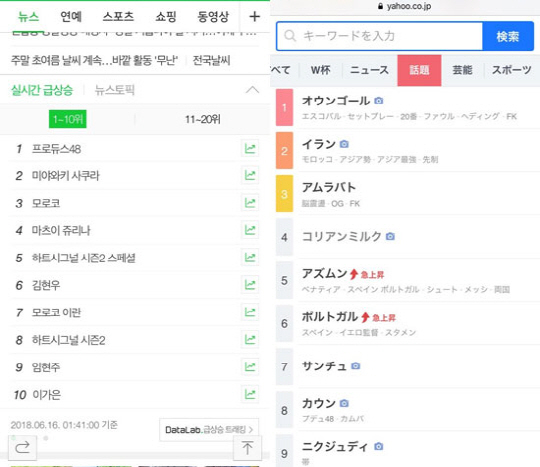Switch to the 스포츠 tab
This screenshot has width=540, height=467.
[x=118, y=17]
